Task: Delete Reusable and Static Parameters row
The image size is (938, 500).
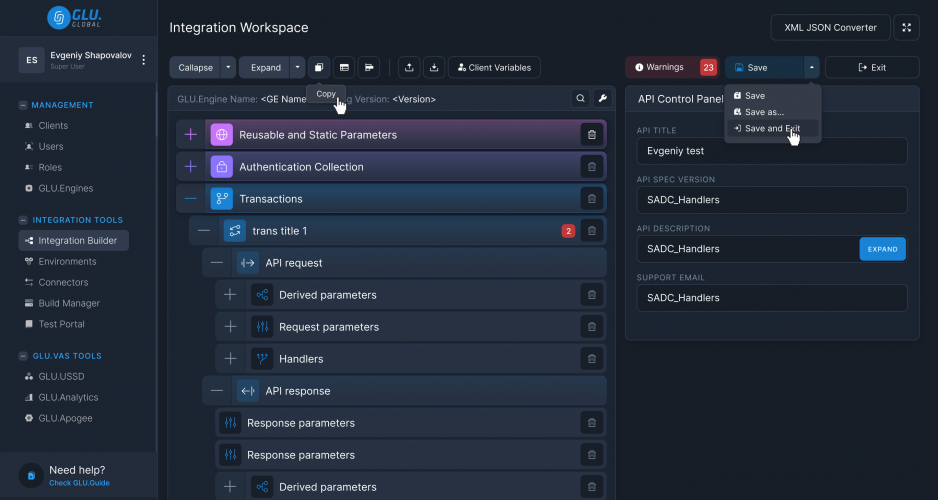Action: pos(592,135)
